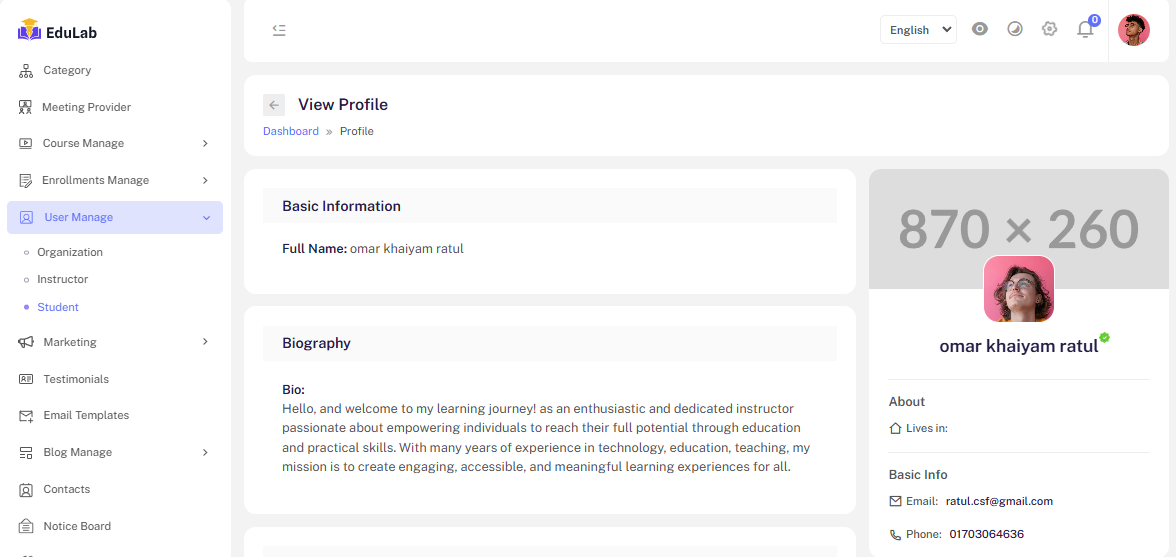Click the user avatar in the header
The image size is (1176, 557).
click(1134, 30)
